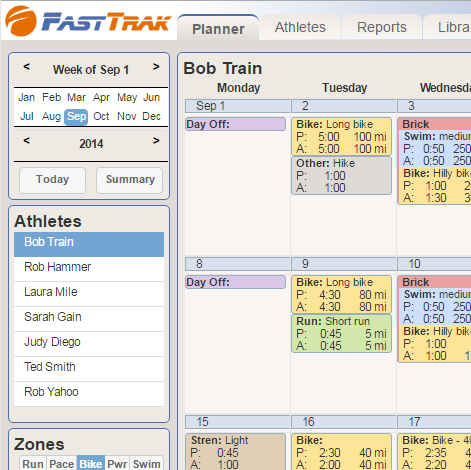Viewport: 471px width, 470px height.
Task: Open Swim medium segment on Sep 3
Action: (x=435, y=148)
